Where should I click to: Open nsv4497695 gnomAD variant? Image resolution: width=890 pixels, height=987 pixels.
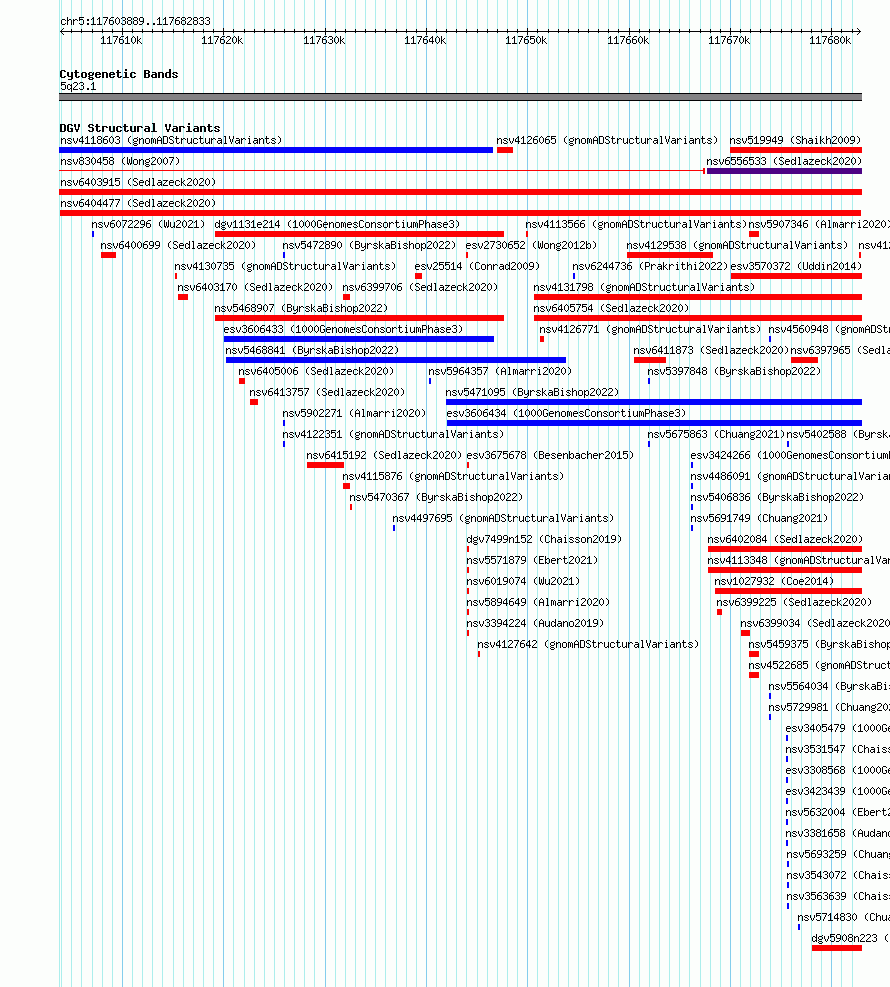[x=503, y=518]
